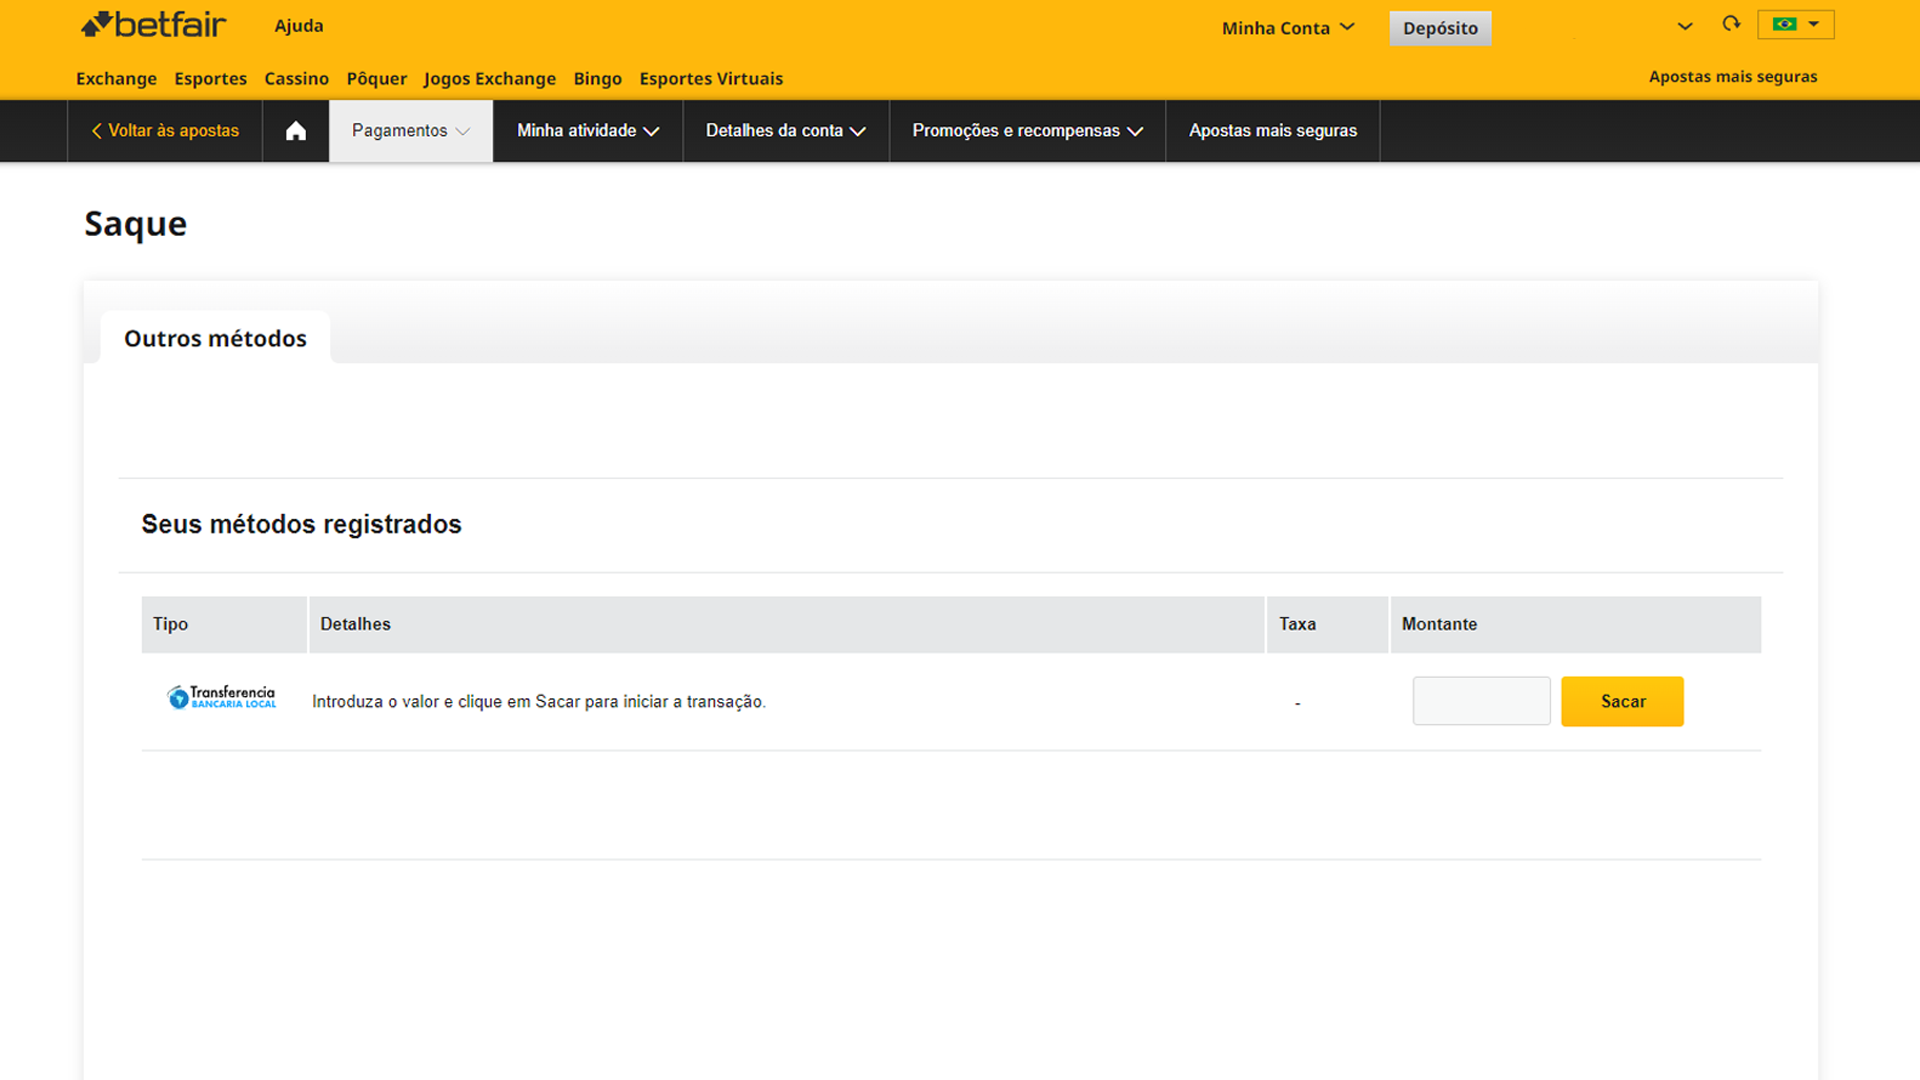Open the Brazil flag language selector
The width and height of the screenshot is (1920, 1080).
click(x=1796, y=24)
